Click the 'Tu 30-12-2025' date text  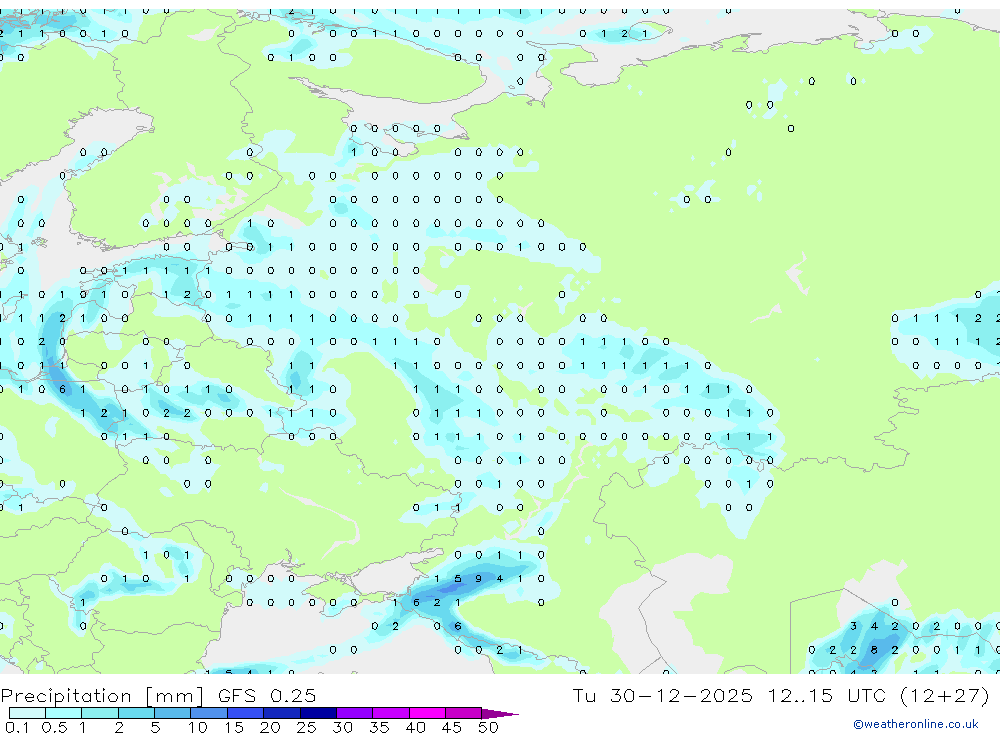click(x=663, y=695)
